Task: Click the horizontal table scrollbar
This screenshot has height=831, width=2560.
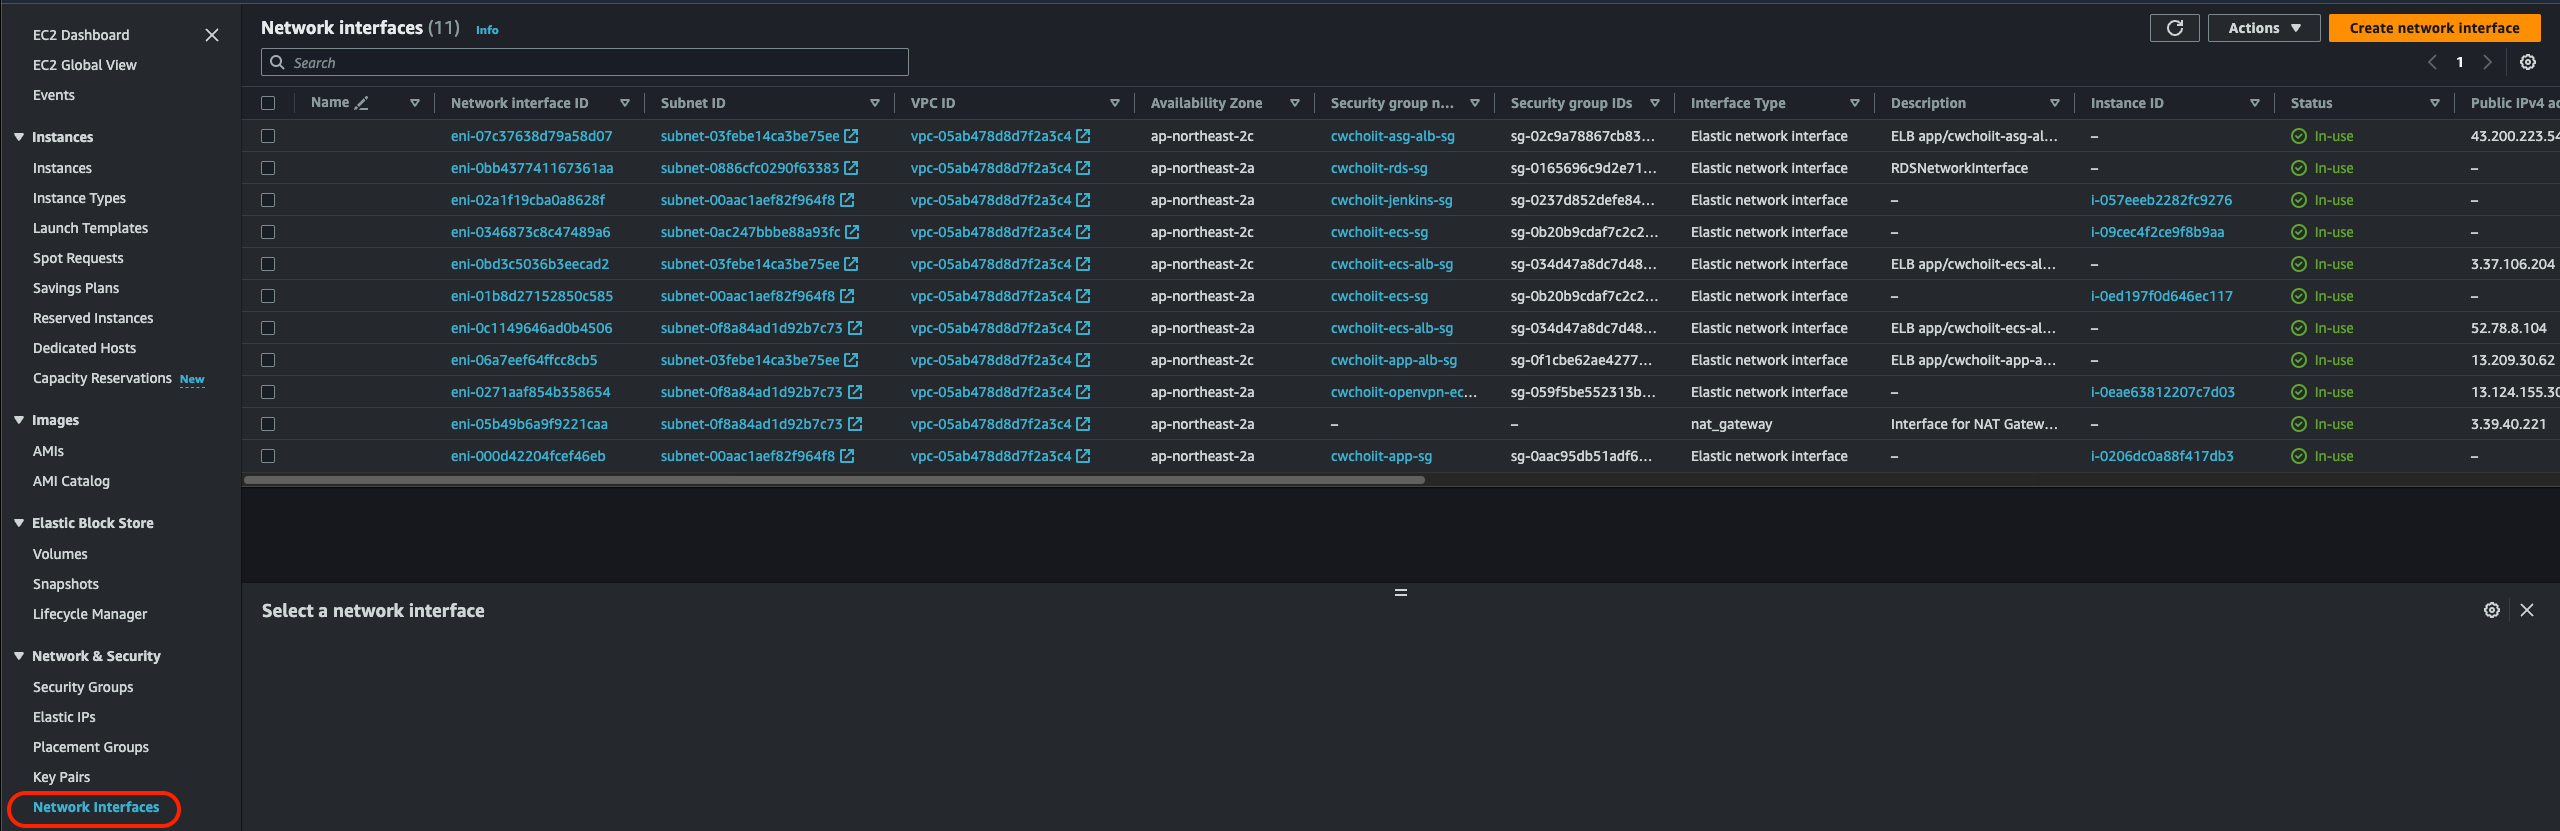Action: click(834, 480)
